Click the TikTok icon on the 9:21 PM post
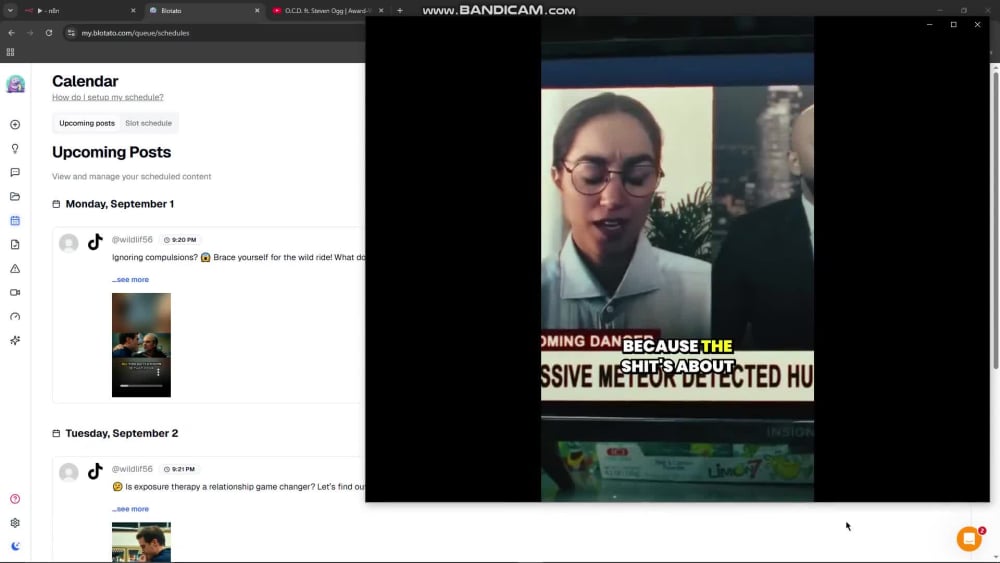Viewport: 1000px width, 563px height. 95,471
